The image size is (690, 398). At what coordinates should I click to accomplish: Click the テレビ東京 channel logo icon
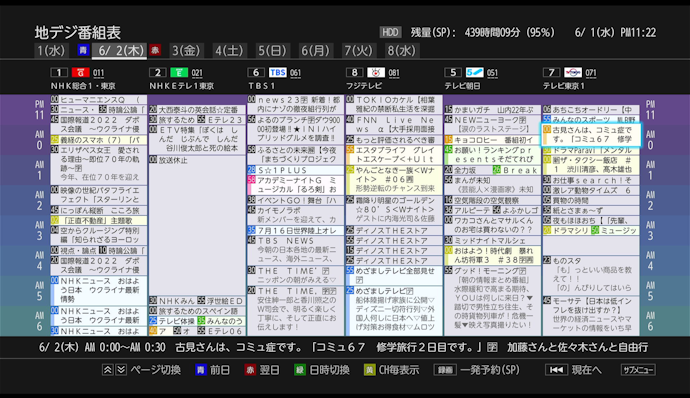click(x=573, y=72)
